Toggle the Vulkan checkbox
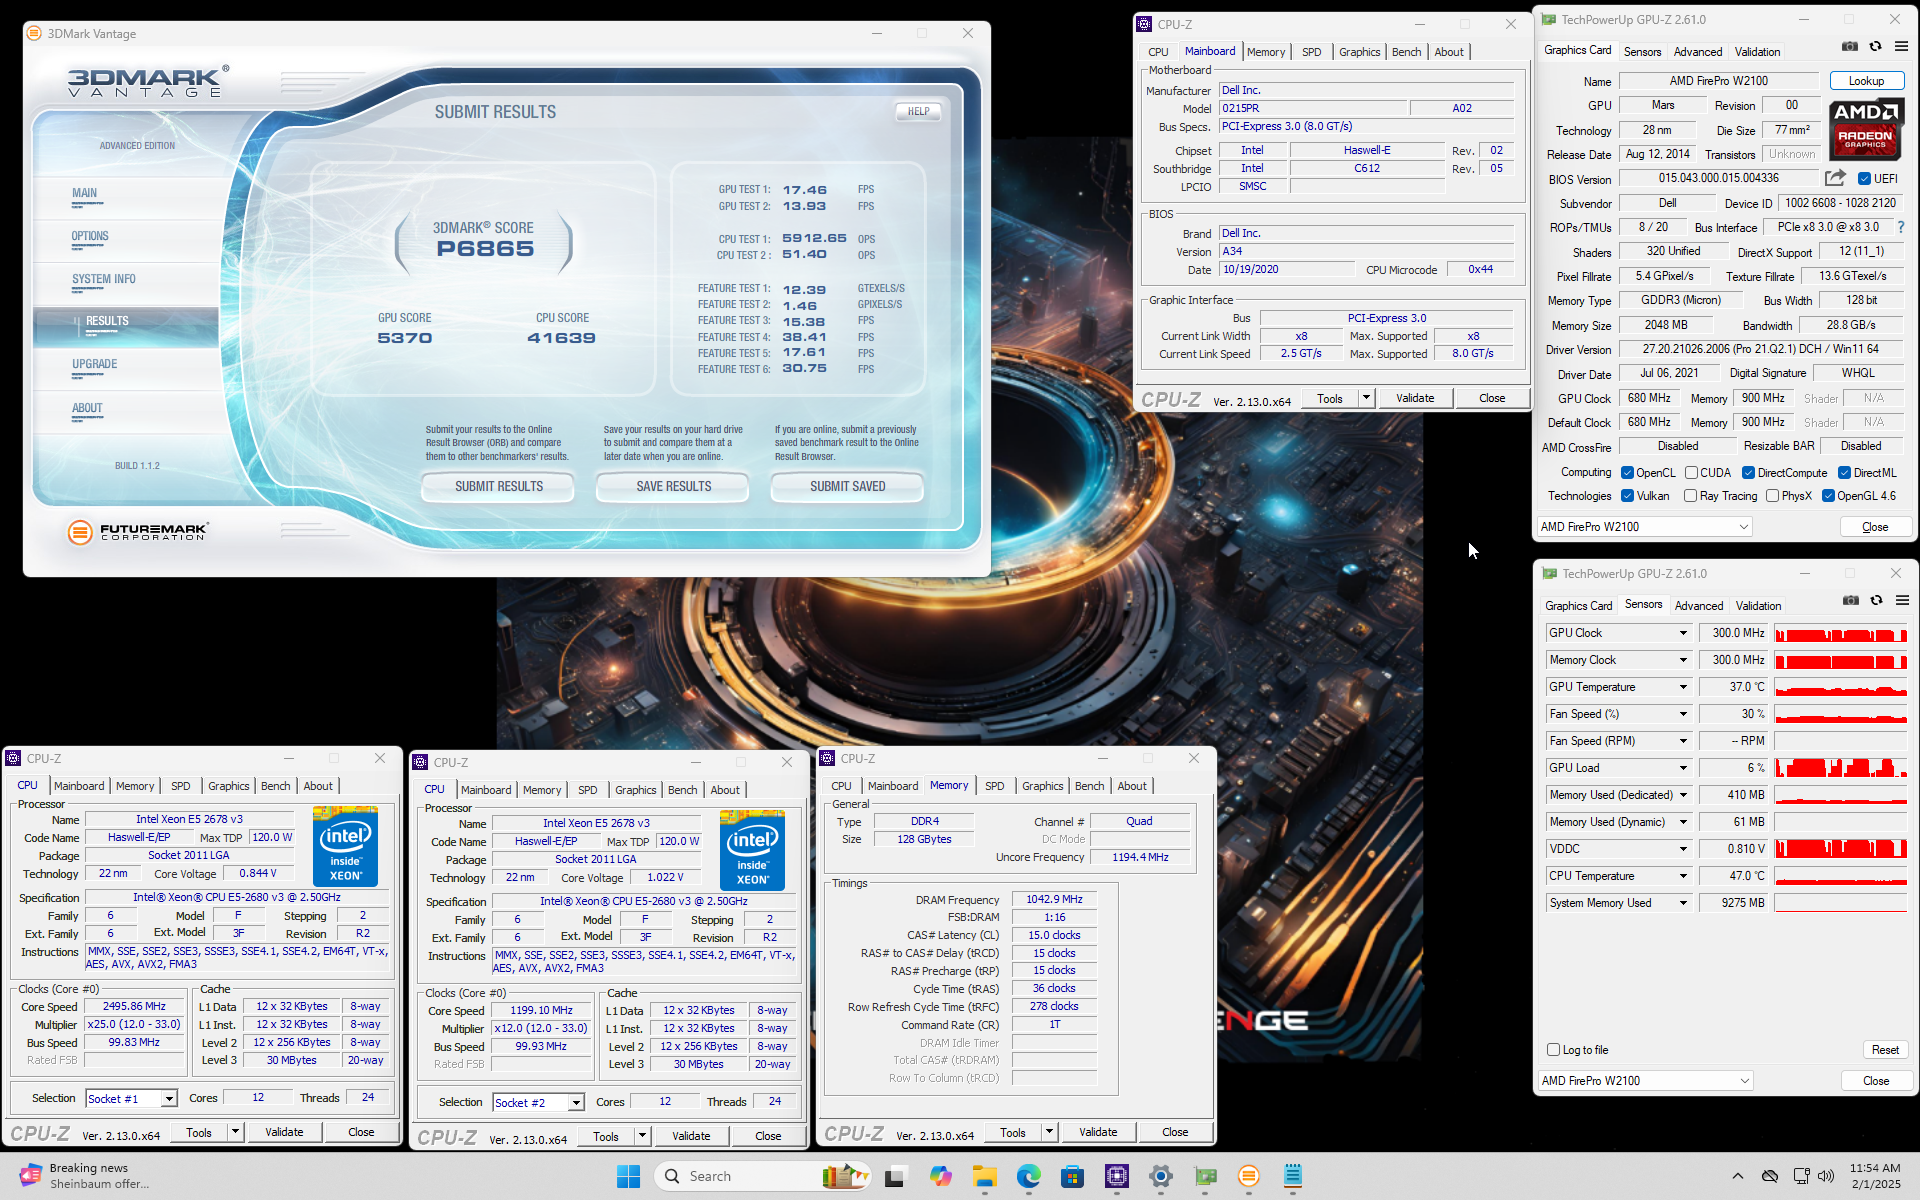Screen dimensions: 1920x1200 [x=1628, y=496]
